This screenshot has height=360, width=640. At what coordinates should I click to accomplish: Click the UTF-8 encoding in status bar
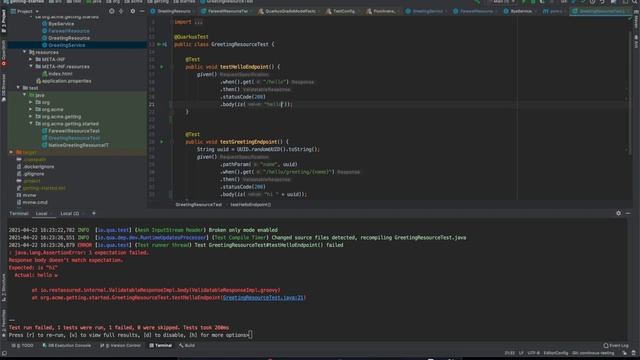[x=533, y=353]
